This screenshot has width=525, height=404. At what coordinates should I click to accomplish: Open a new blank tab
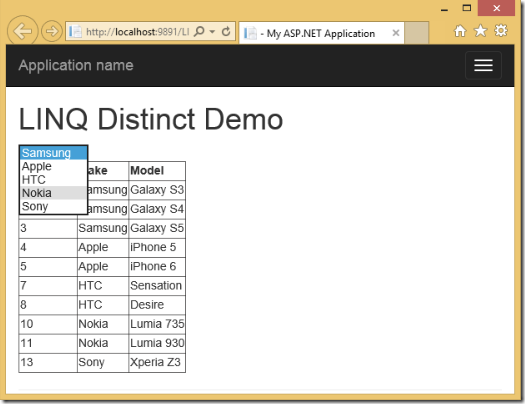point(417,33)
